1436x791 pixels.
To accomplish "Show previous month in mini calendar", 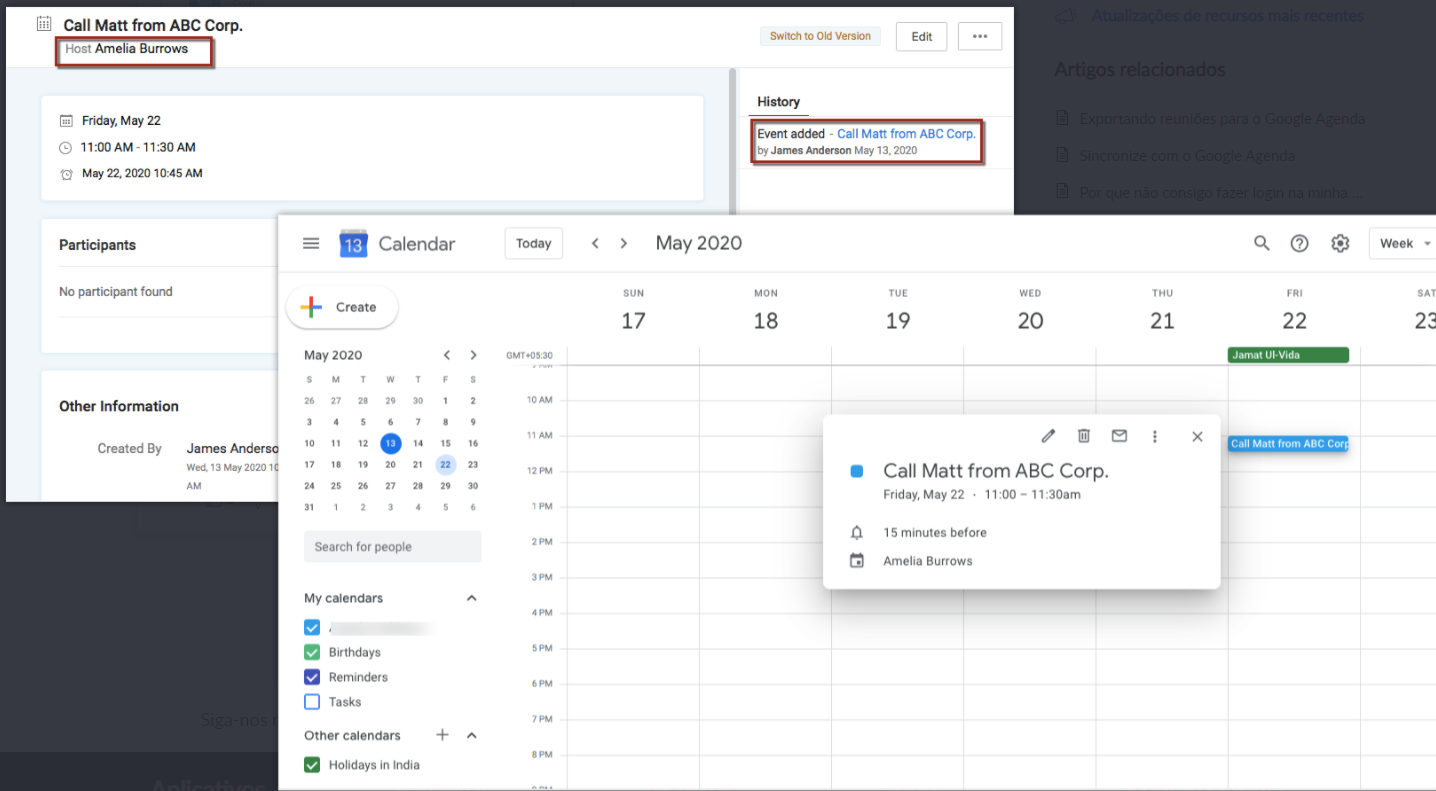I will [x=447, y=355].
